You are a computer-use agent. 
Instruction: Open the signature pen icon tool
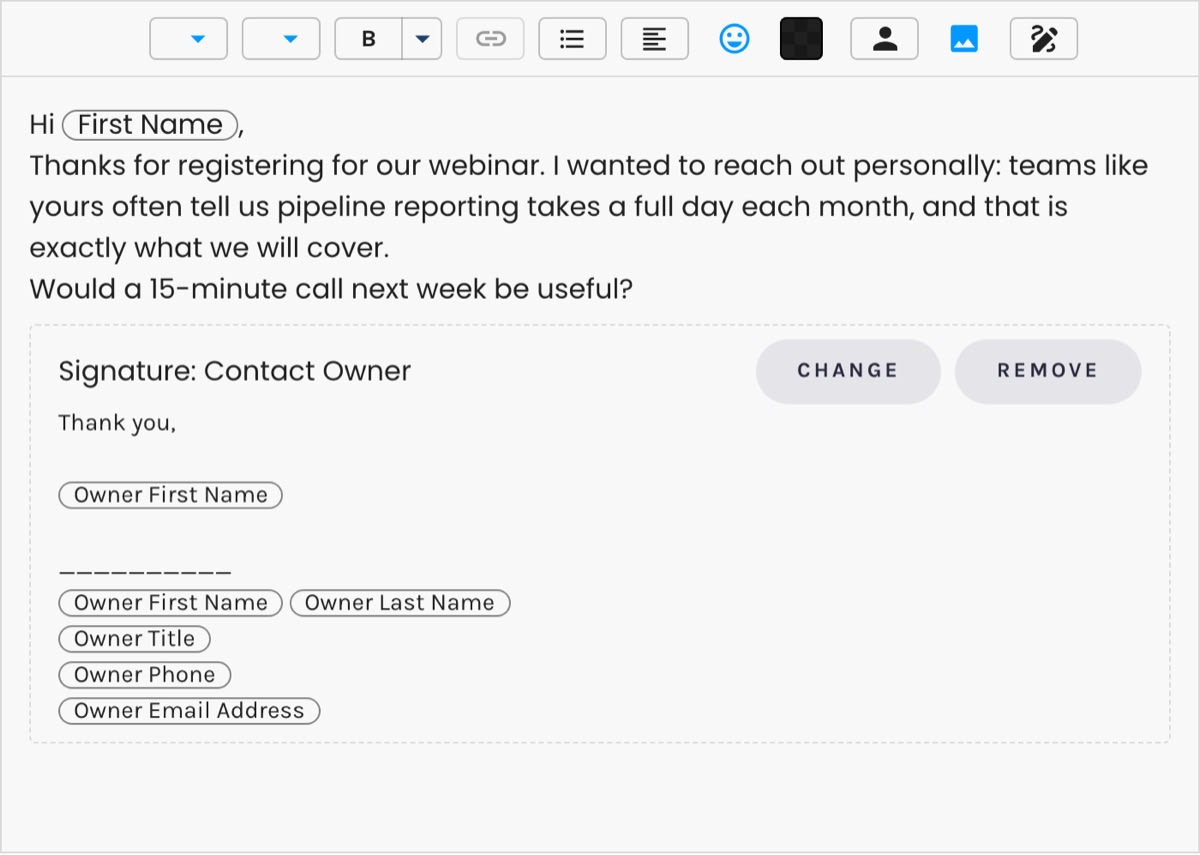click(x=1044, y=39)
